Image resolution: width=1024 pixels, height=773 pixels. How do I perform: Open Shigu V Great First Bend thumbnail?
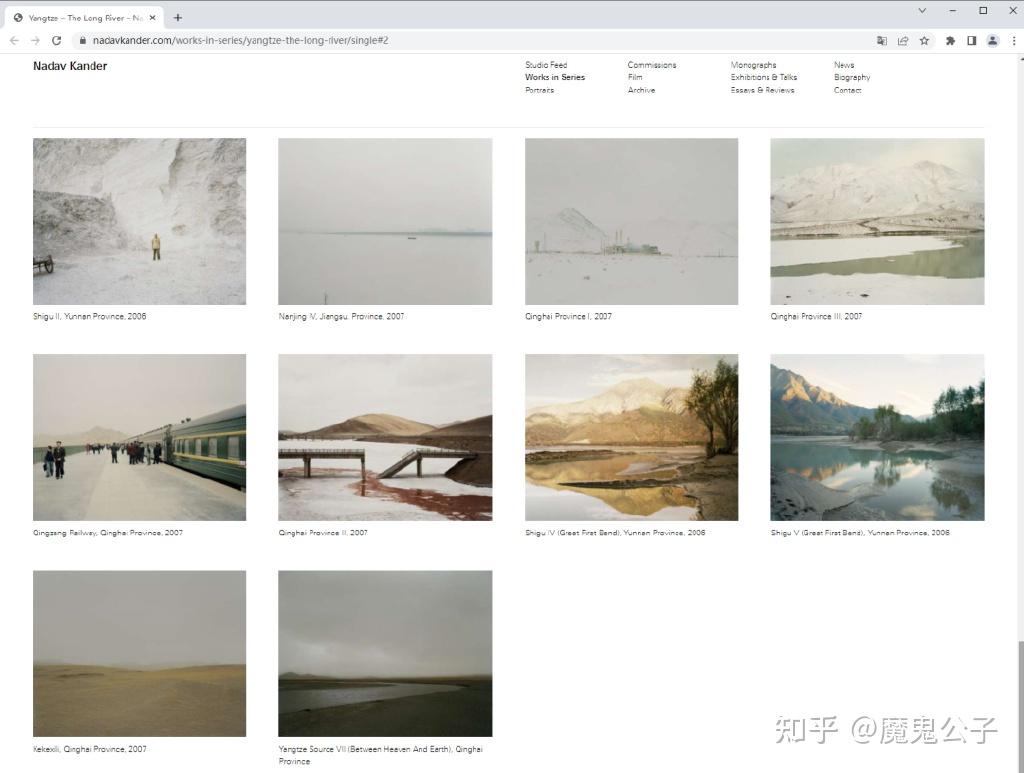(x=877, y=437)
